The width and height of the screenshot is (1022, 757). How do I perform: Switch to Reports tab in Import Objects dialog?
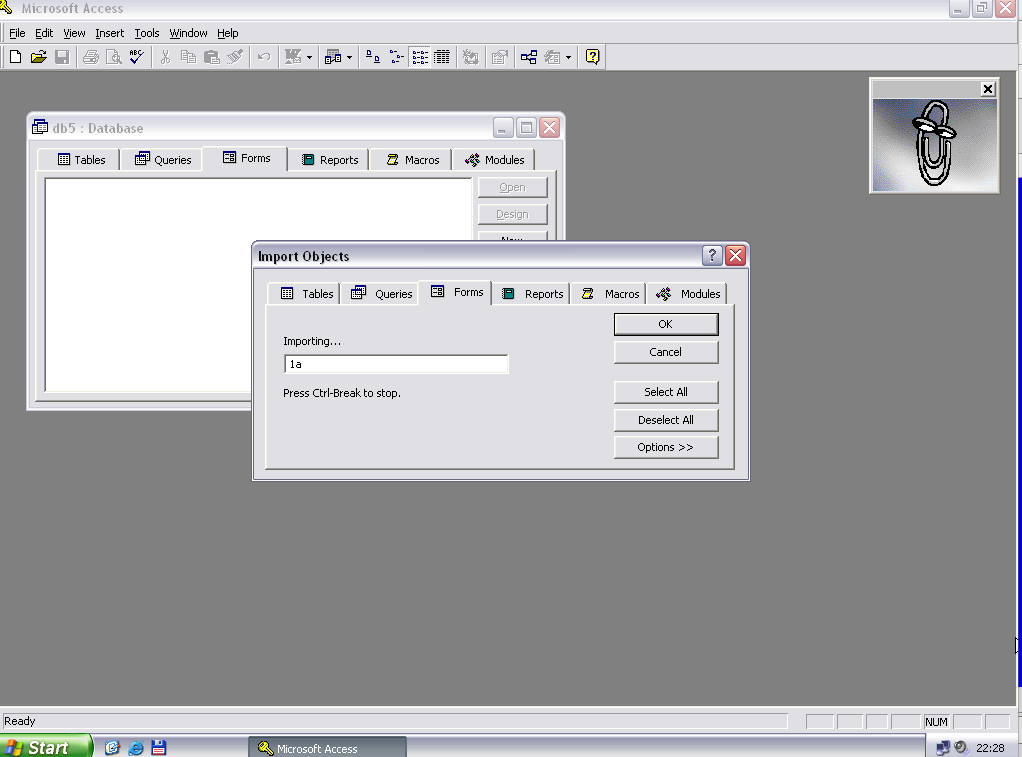pos(531,294)
